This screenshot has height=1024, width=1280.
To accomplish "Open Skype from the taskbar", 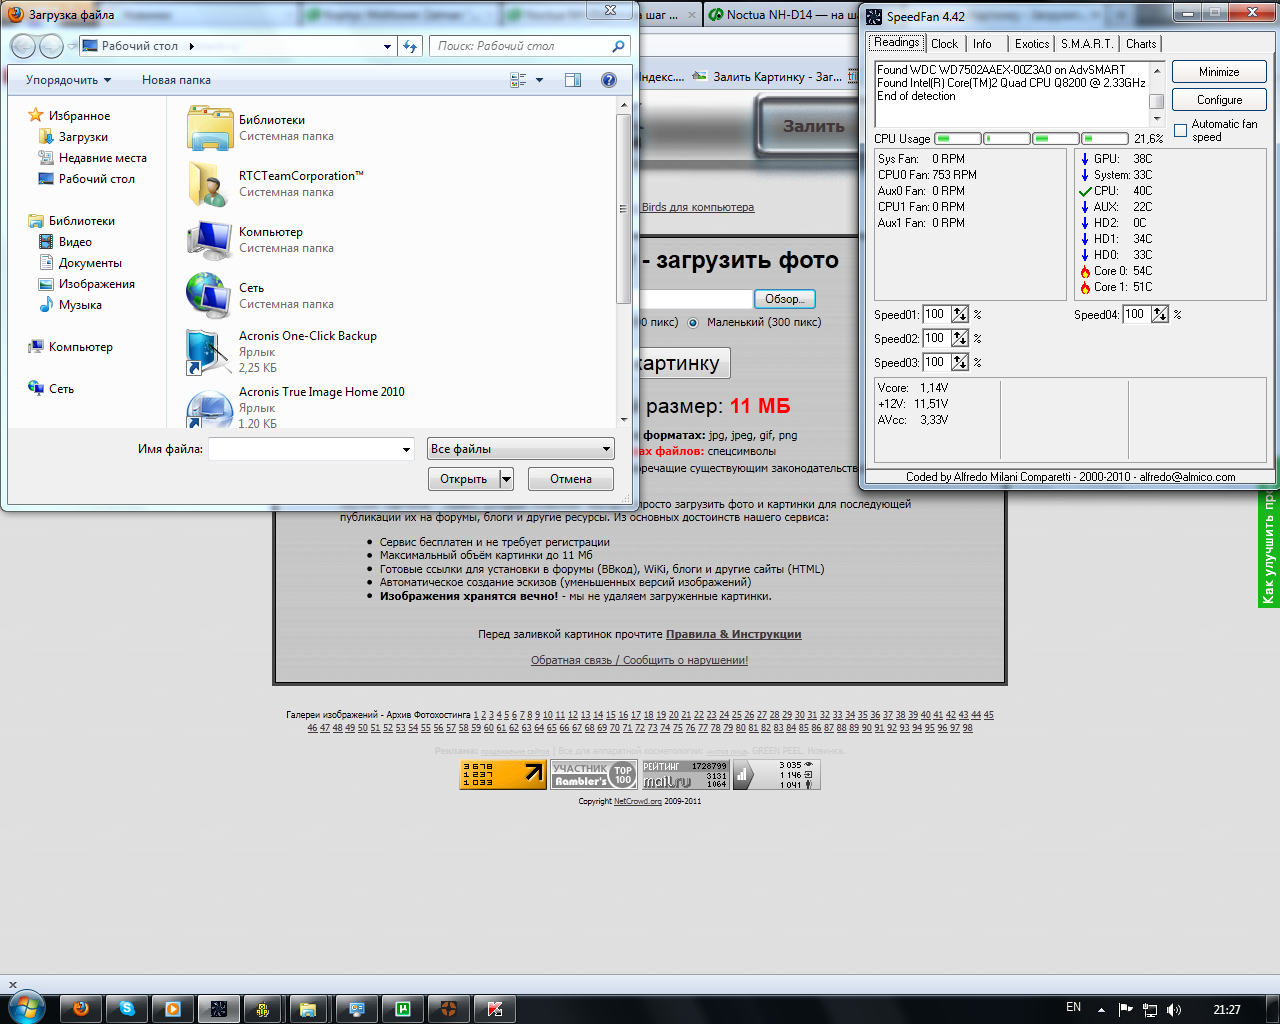I will pyautogui.click(x=127, y=1009).
